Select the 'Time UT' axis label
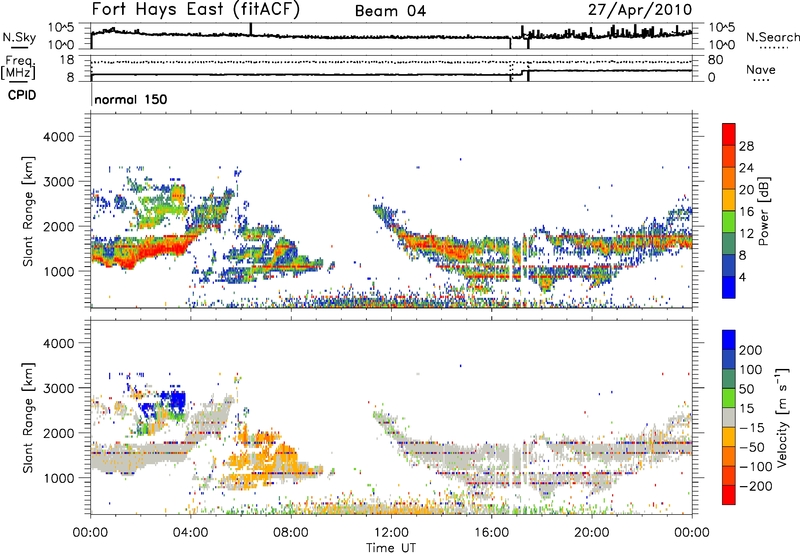Viewport: 800px width, 554px height. click(391, 548)
